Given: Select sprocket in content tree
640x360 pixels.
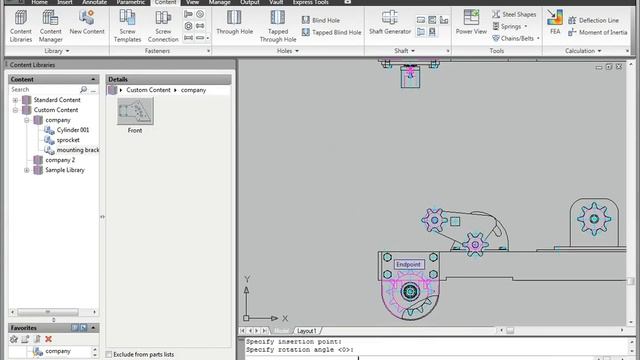Looking at the screenshot, I should pos(68,140).
